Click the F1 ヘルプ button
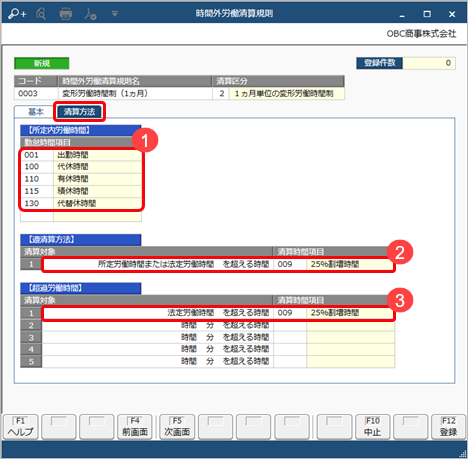This screenshot has height=459, width=468. [21, 427]
